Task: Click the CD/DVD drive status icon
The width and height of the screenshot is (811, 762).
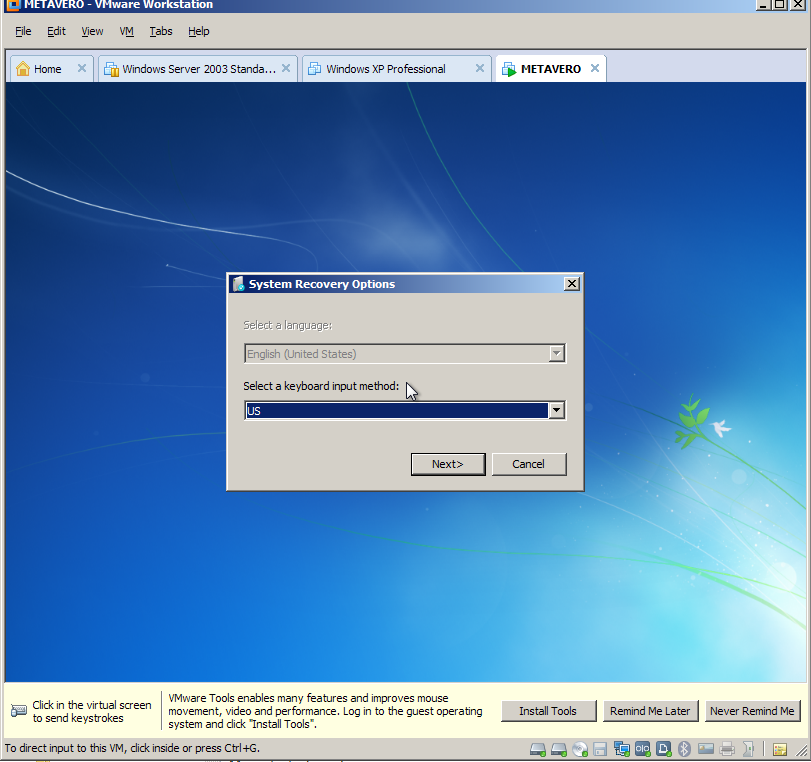Action: point(580,749)
